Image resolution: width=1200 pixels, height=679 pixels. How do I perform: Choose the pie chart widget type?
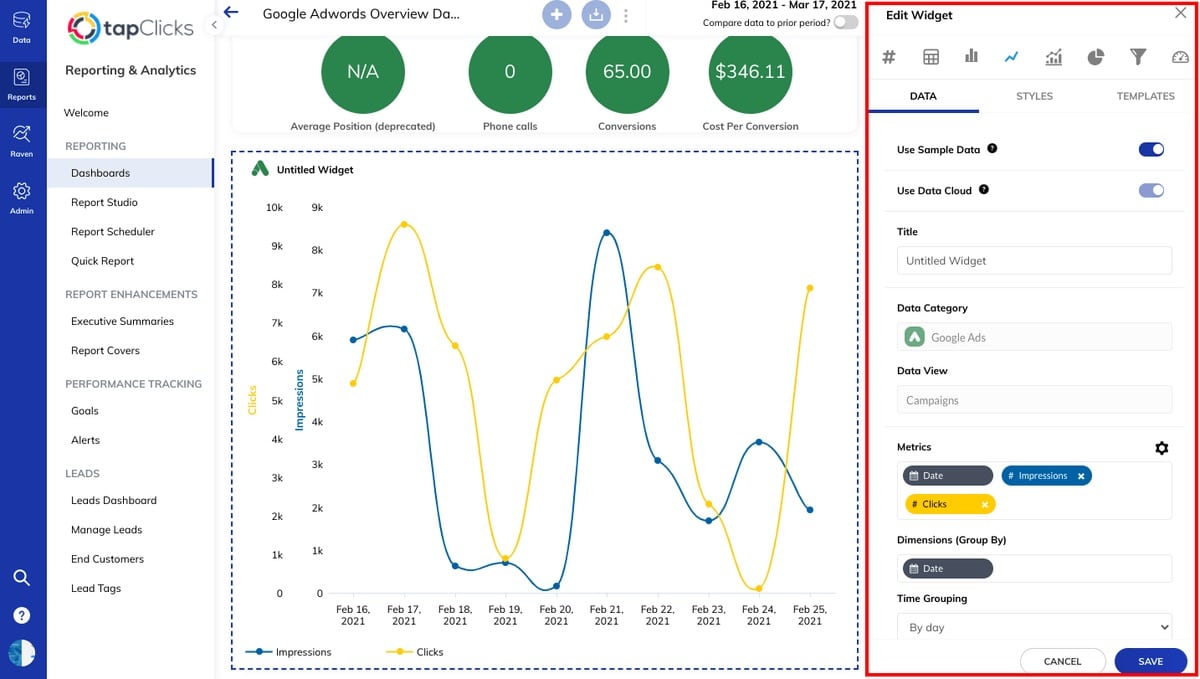click(x=1095, y=57)
